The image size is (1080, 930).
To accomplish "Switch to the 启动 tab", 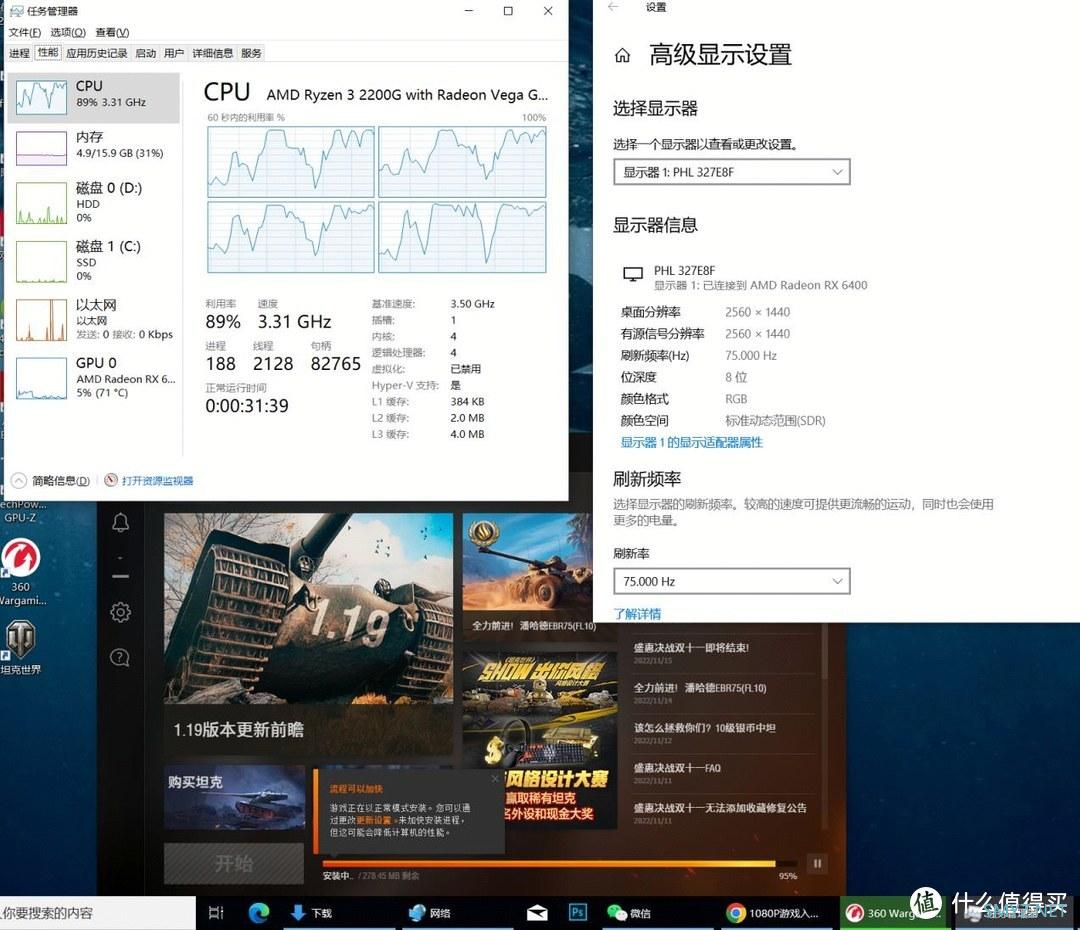I will [145, 53].
